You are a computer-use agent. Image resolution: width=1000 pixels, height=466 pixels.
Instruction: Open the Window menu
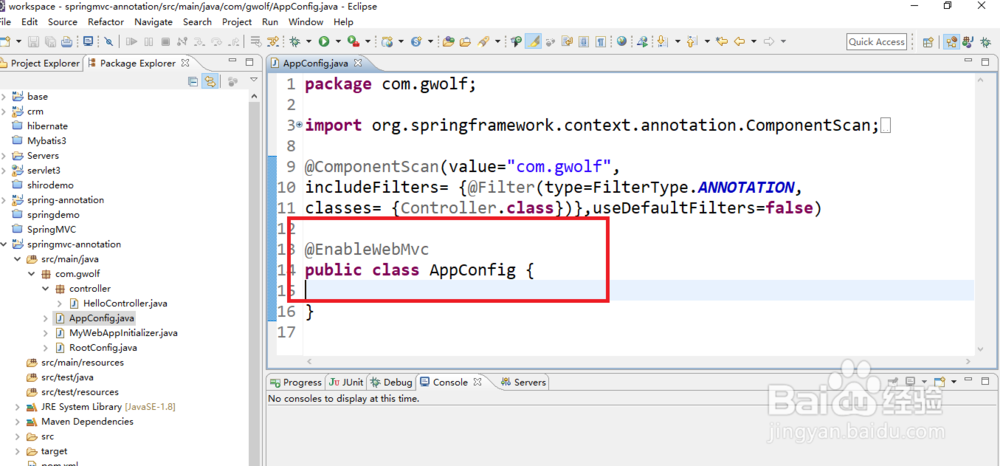305,22
